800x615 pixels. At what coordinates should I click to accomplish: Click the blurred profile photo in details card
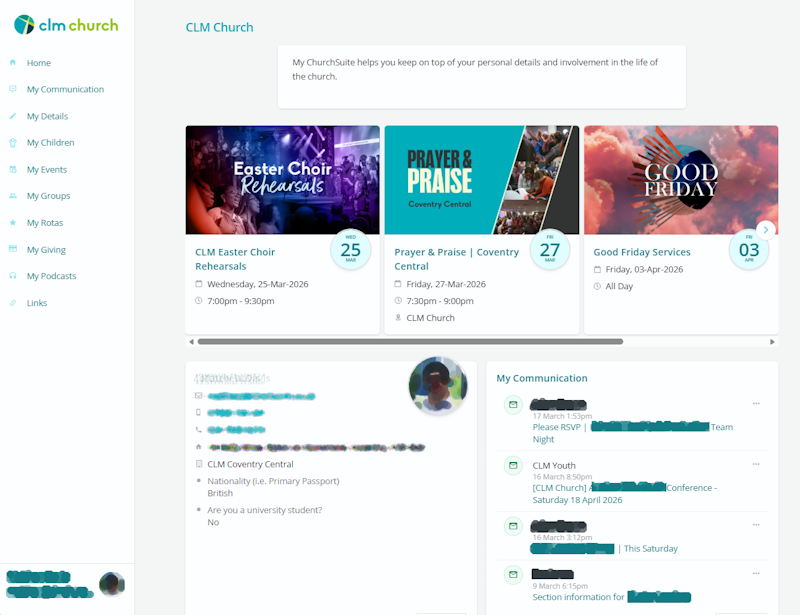coord(438,386)
